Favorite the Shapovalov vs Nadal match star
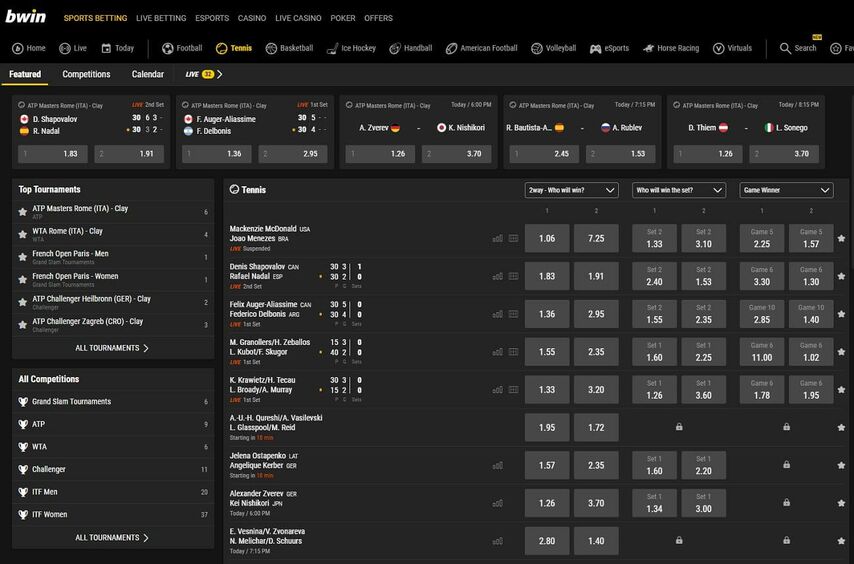 [841, 277]
